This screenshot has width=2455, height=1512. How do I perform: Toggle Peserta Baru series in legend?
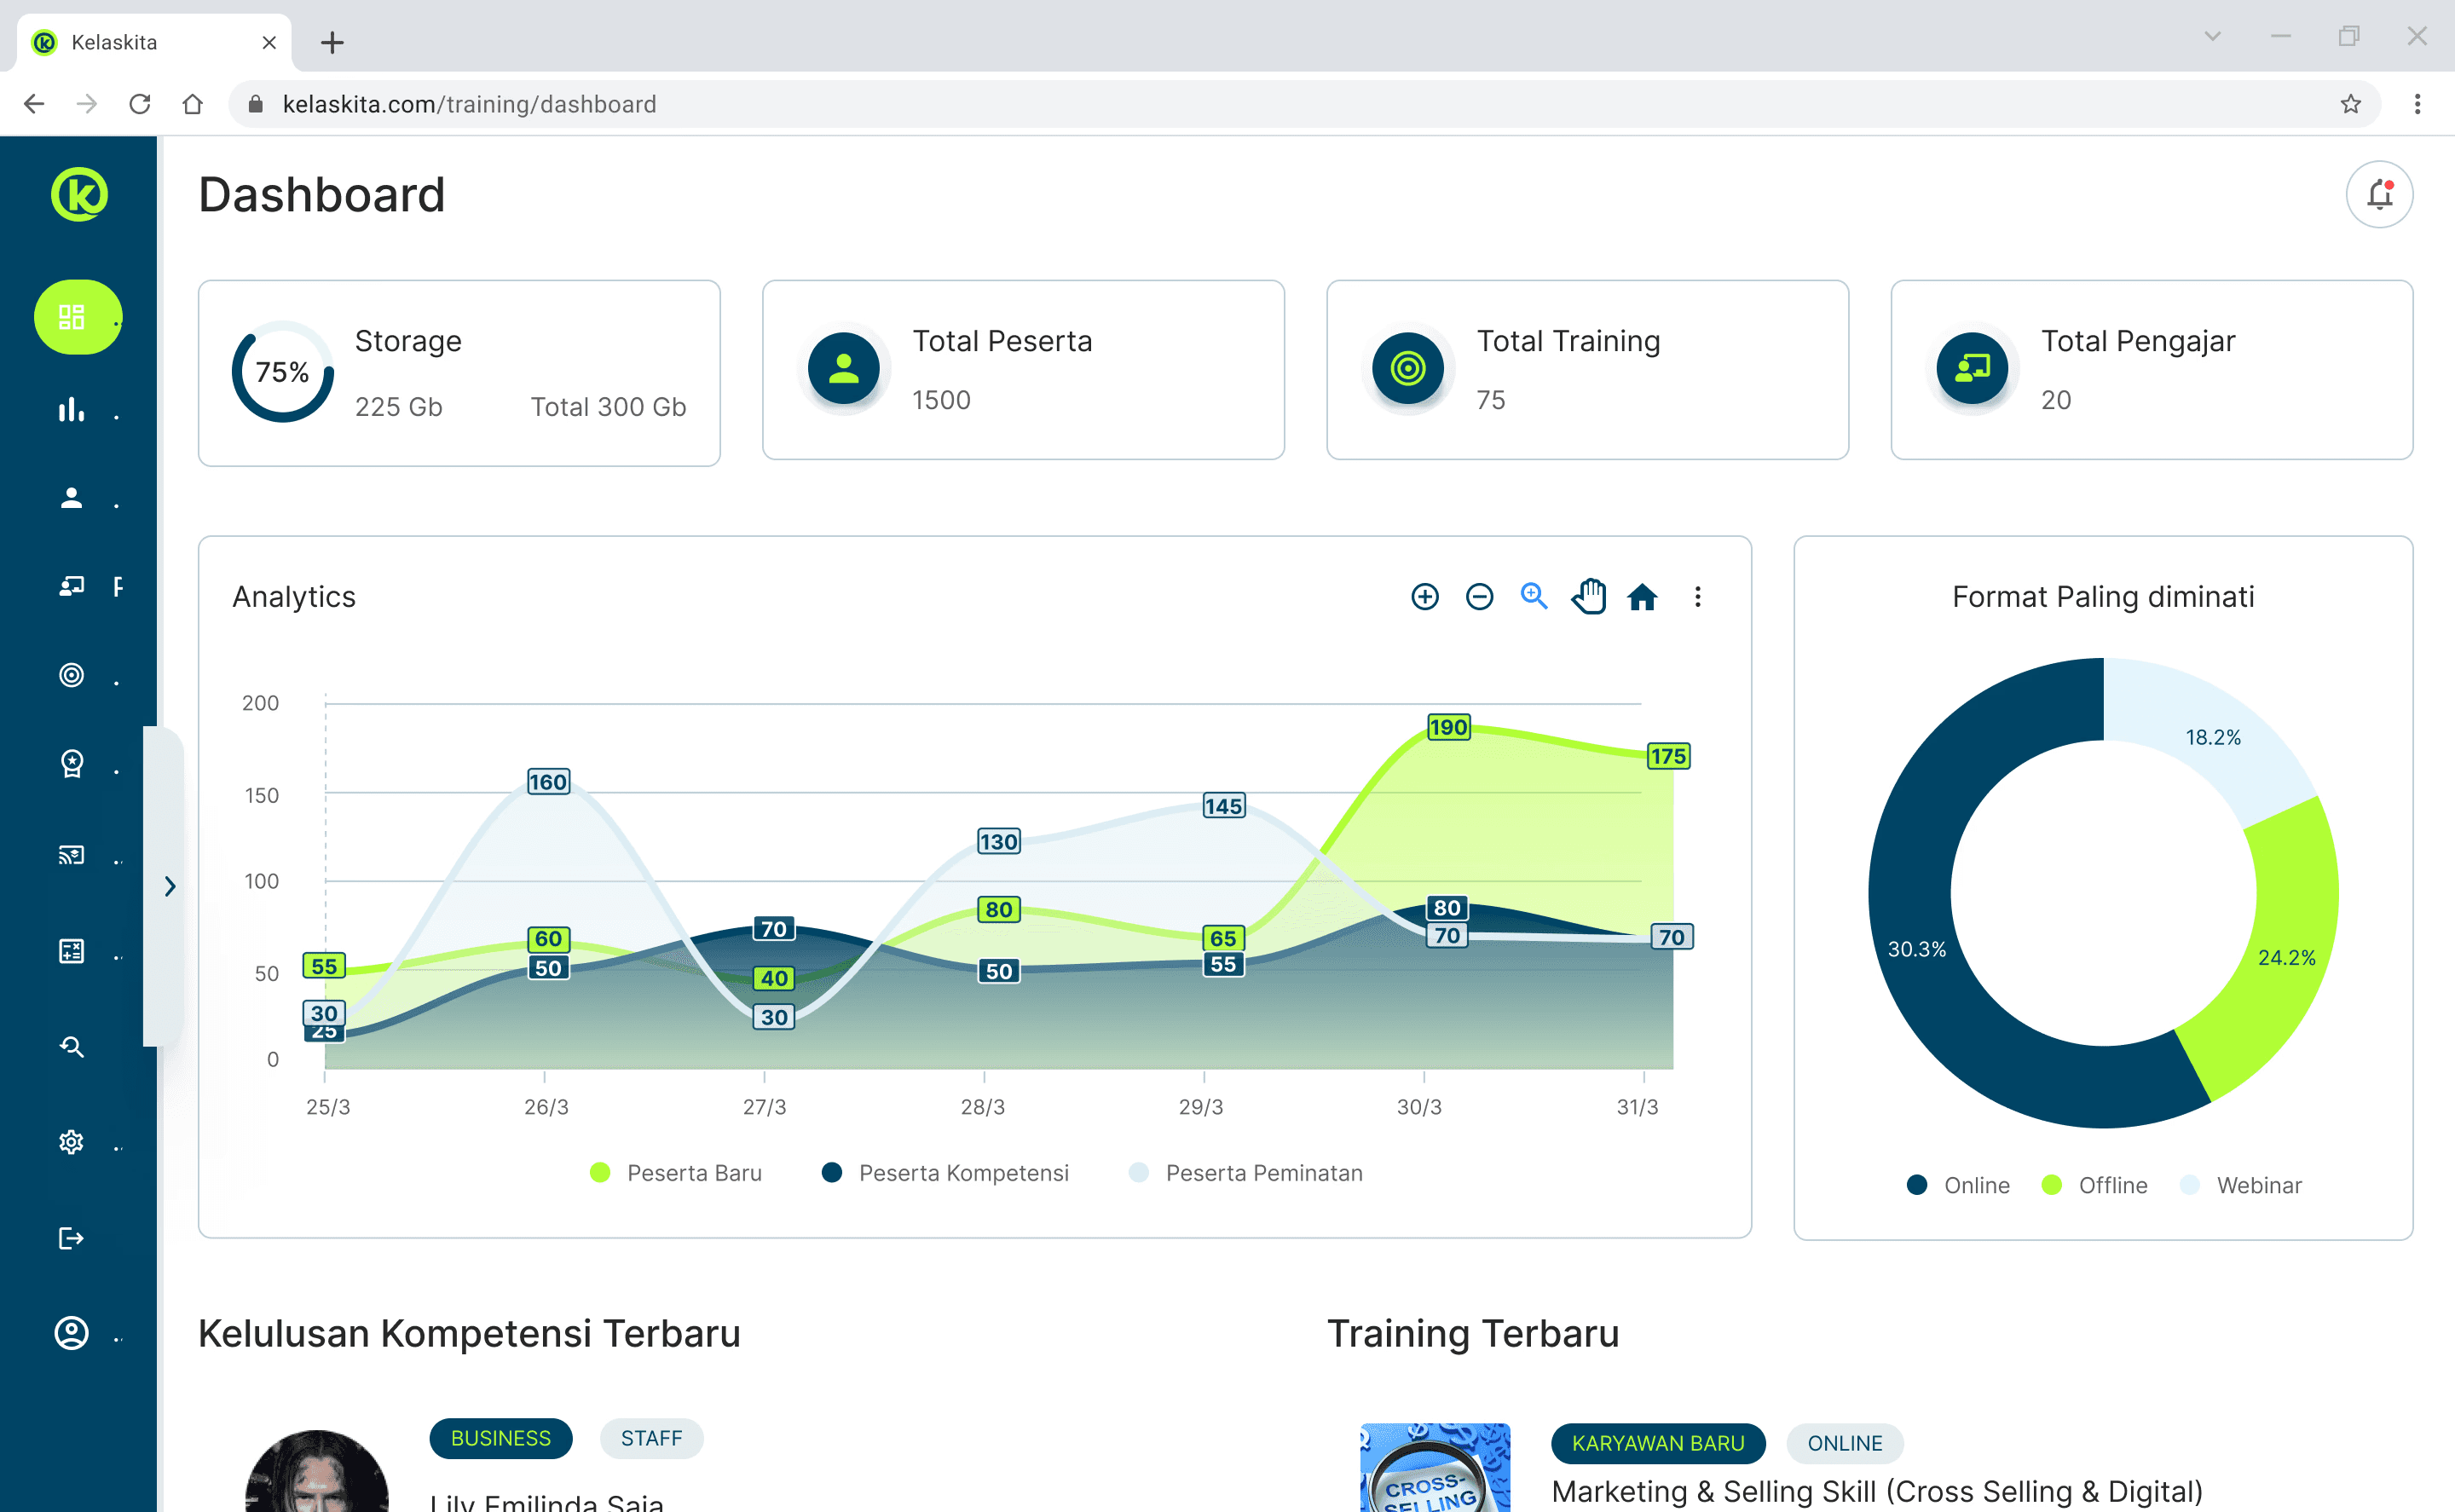coord(693,1173)
